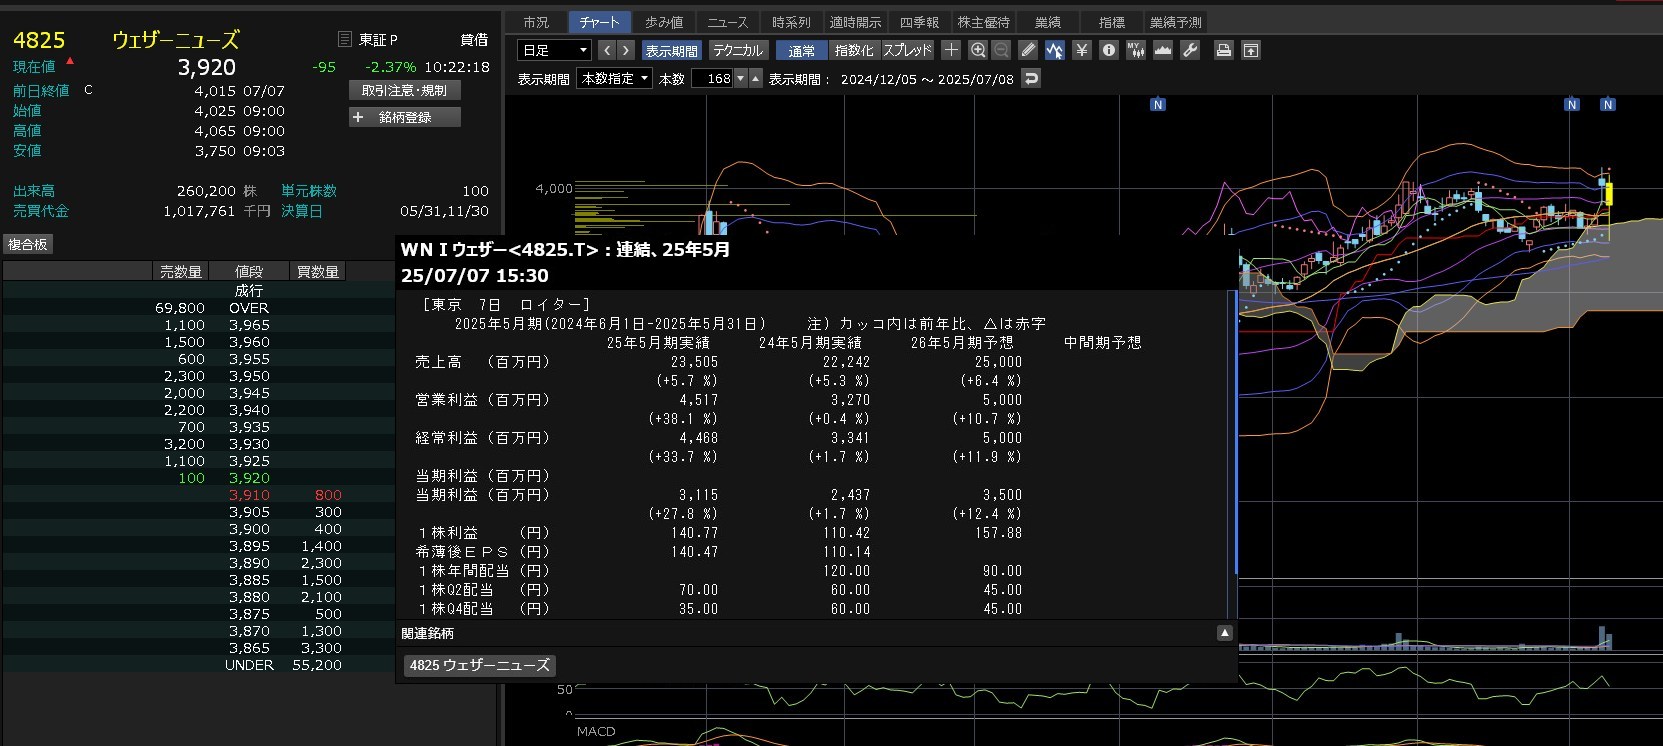This screenshot has width=1663, height=746.
Task: Increase the 本数 bar count with up arrow
Action: point(756,78)
